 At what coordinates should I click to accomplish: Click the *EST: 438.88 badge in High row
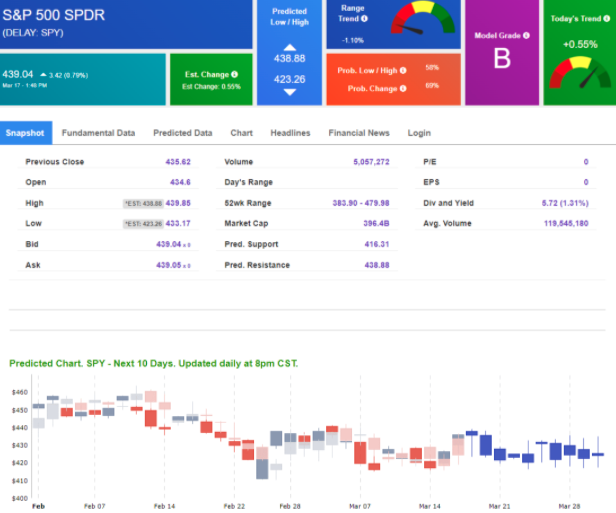tap(143, 203)
